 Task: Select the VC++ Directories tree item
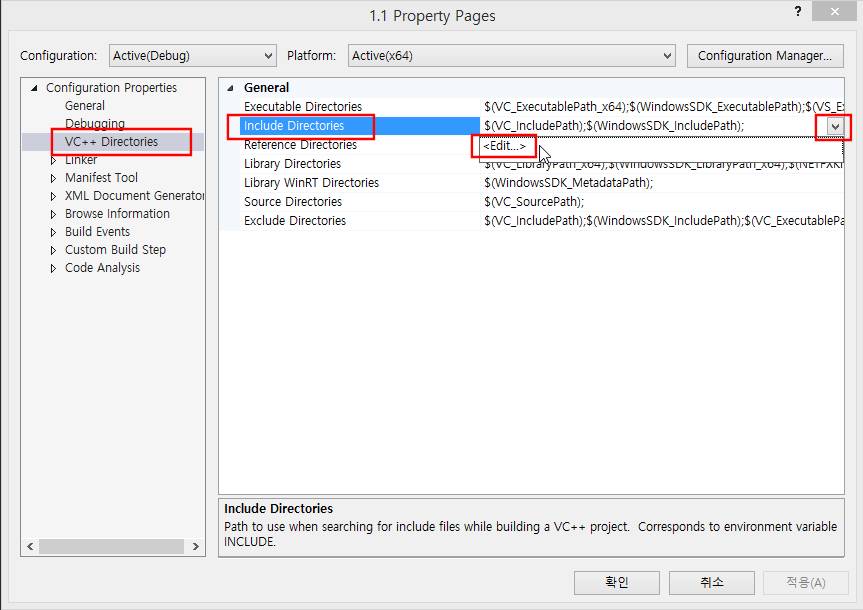[111, 142]
